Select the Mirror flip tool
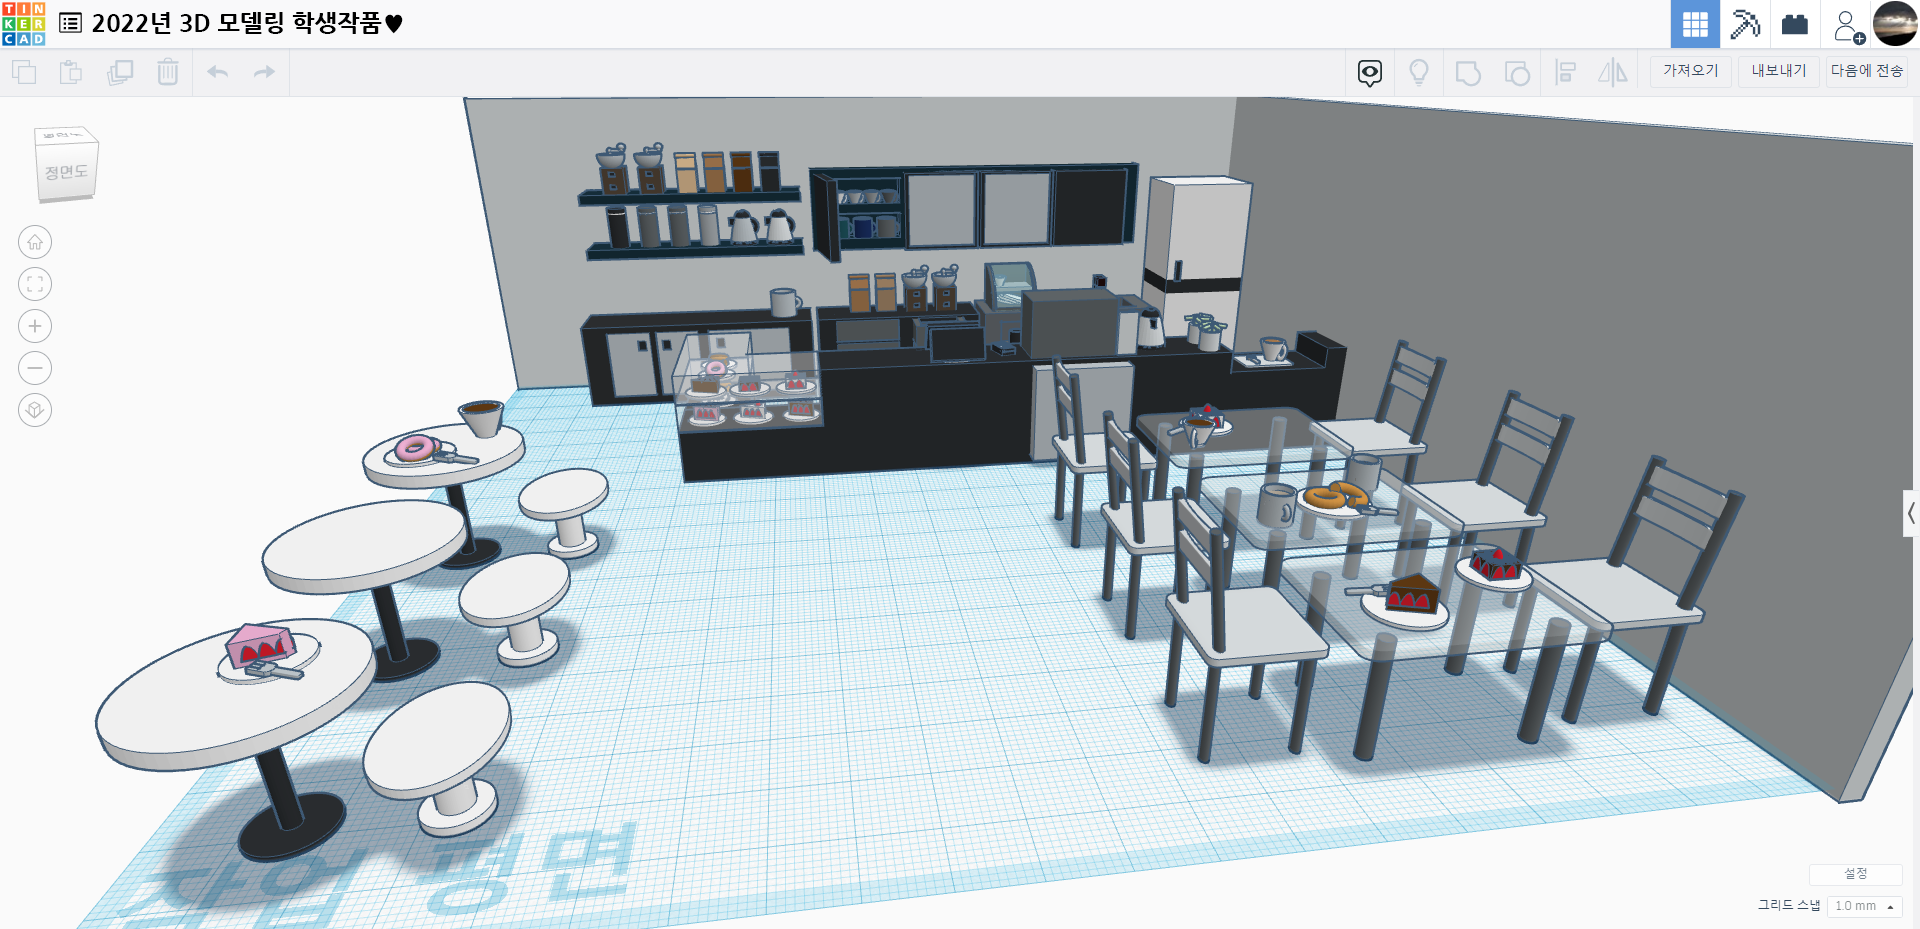This screenshot has height=929, width=1920. point(1613,72)
